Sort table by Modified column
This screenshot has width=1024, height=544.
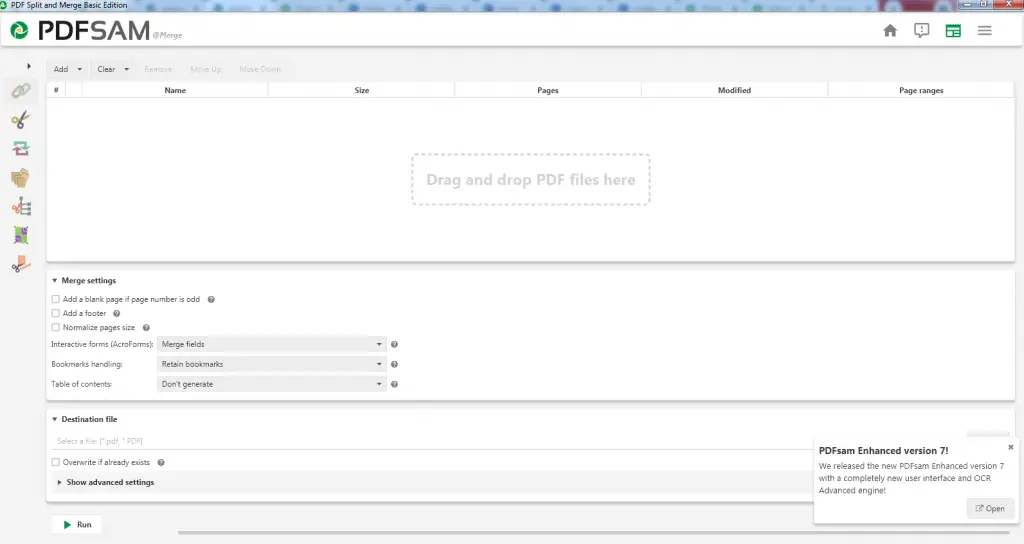(x=735, y=90)
